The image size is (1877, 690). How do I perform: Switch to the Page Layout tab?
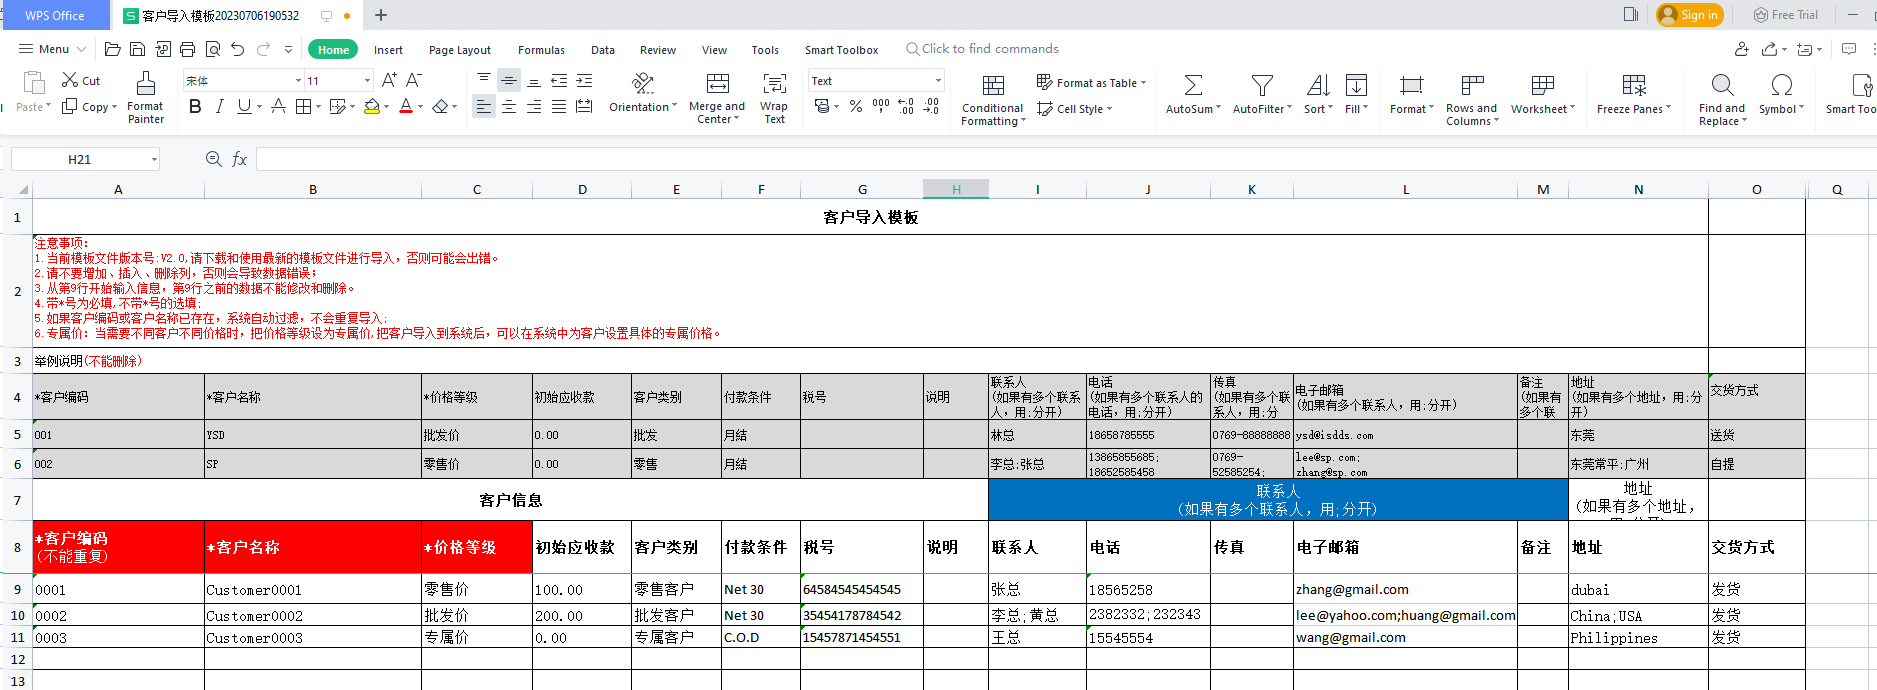[459, 50]
